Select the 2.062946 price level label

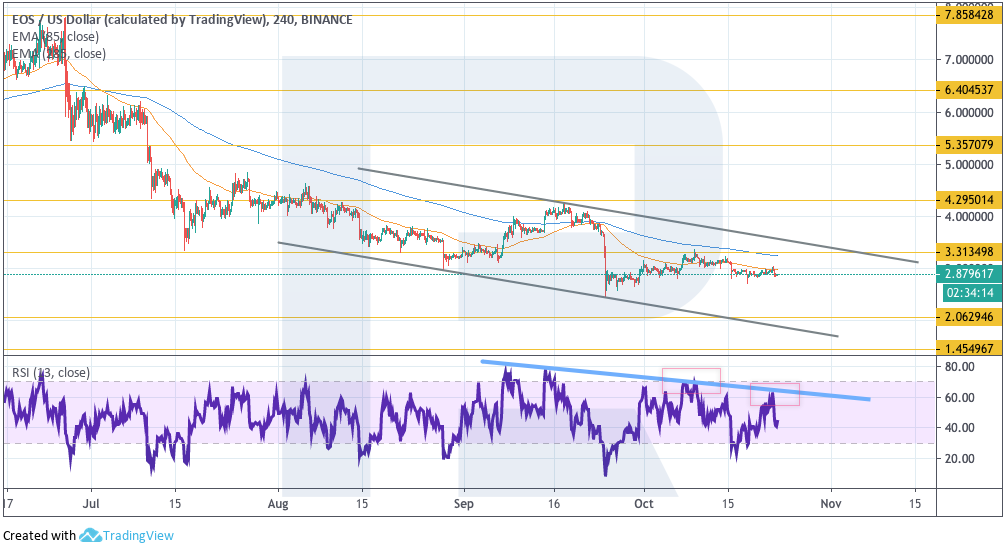pyautogui.click(x=968, y=318)
